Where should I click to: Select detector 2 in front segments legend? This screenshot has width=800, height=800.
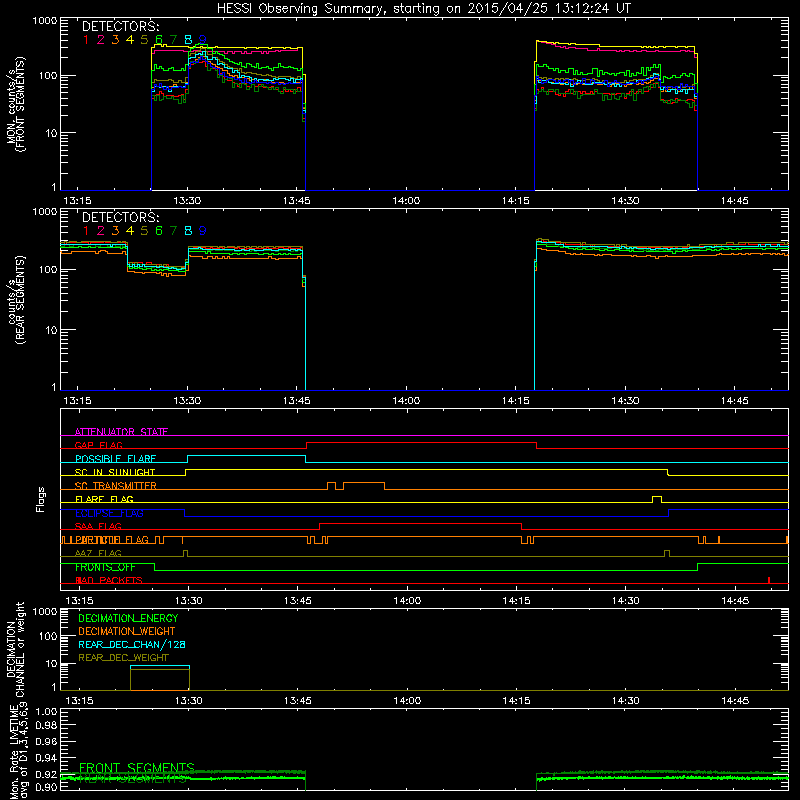point(101,40)
